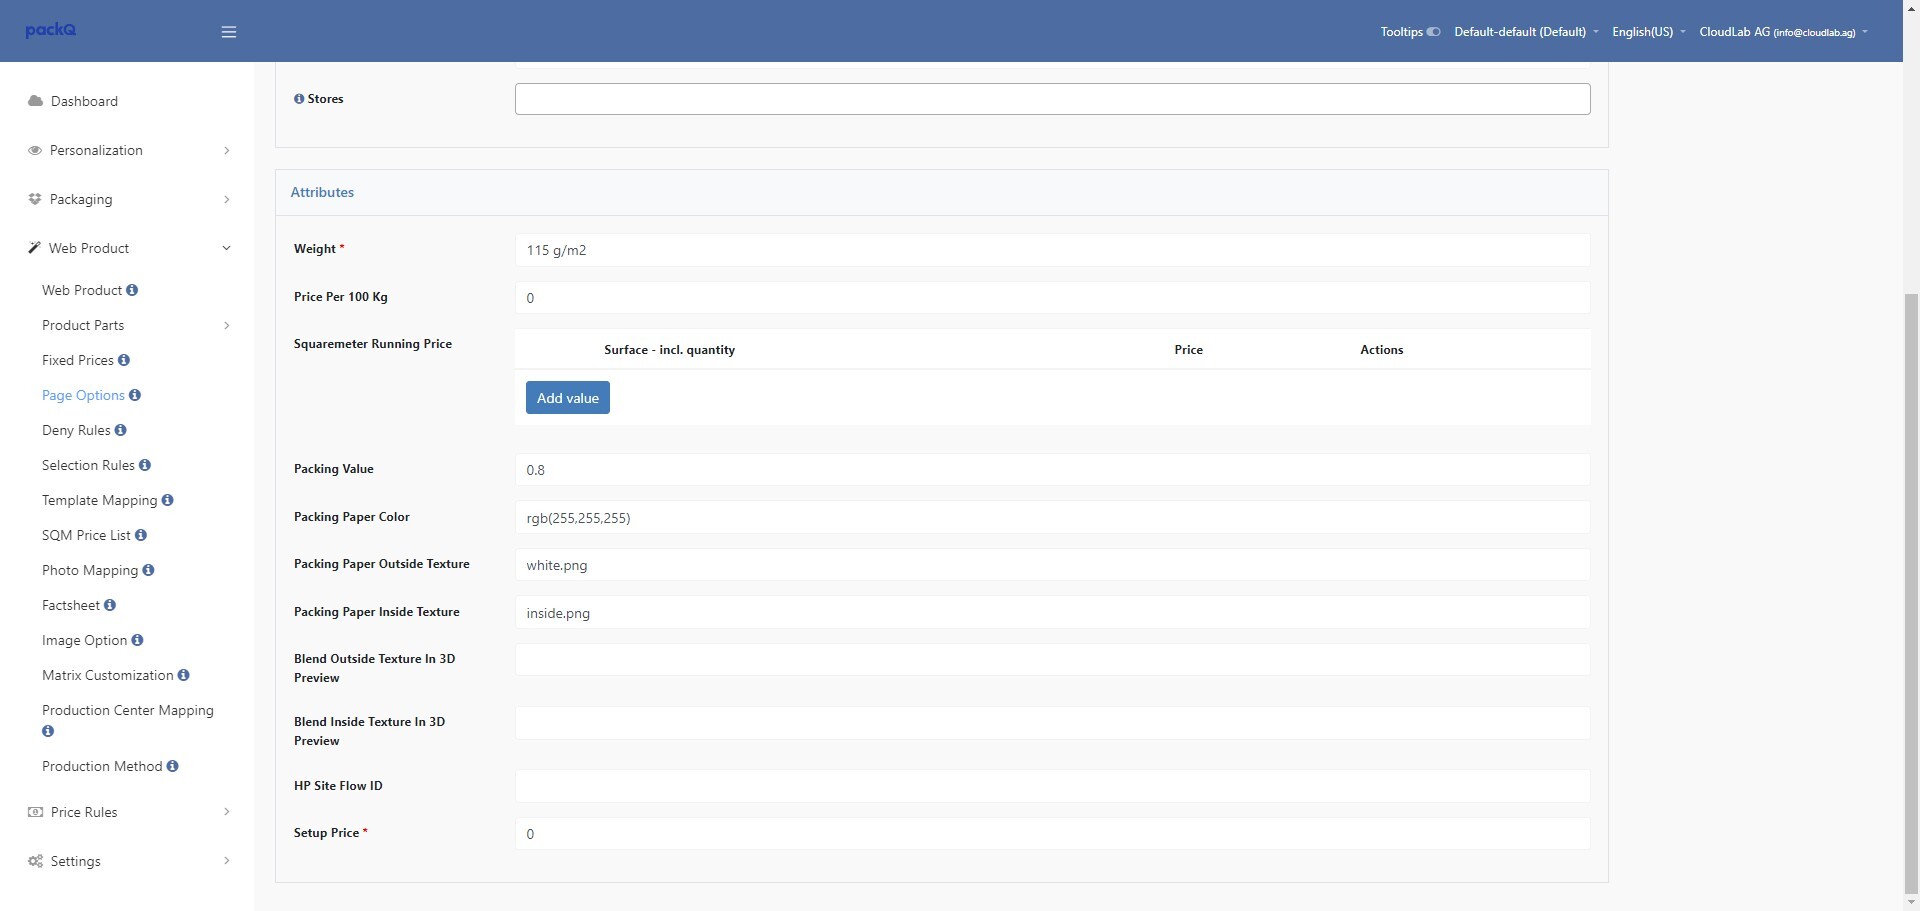
Task: Click the Price Rules money icon
Action: pos(35,812)
